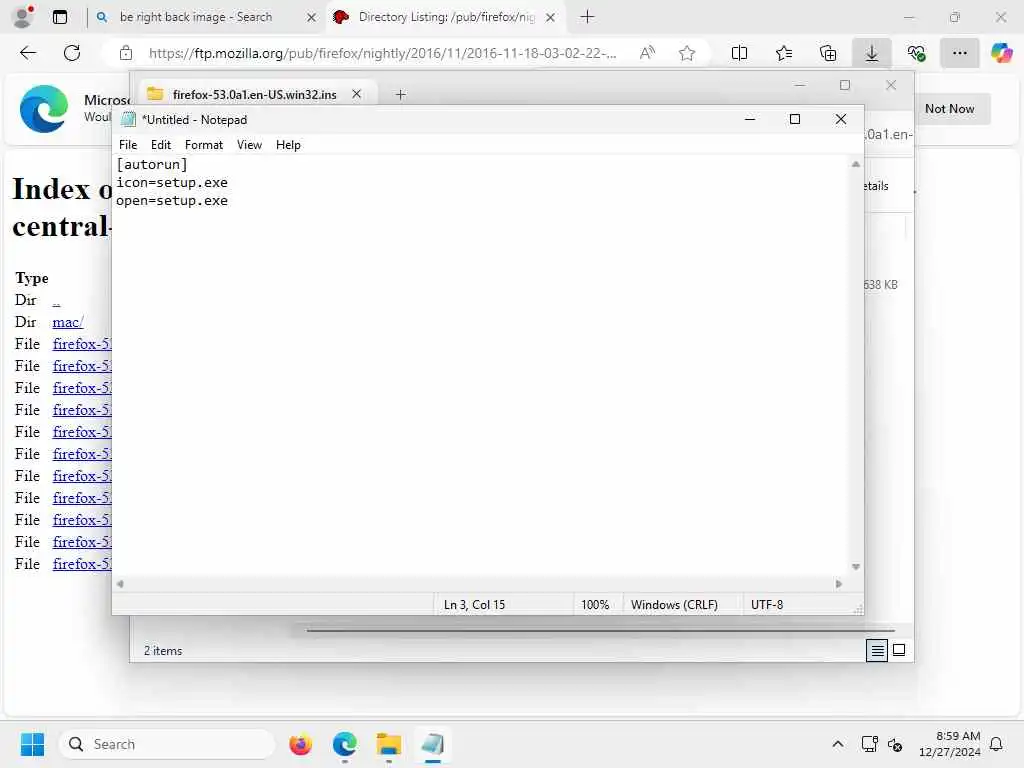
Task: Switch to the Directory Listing Edge tab
Action: click(x=446, y=17)
